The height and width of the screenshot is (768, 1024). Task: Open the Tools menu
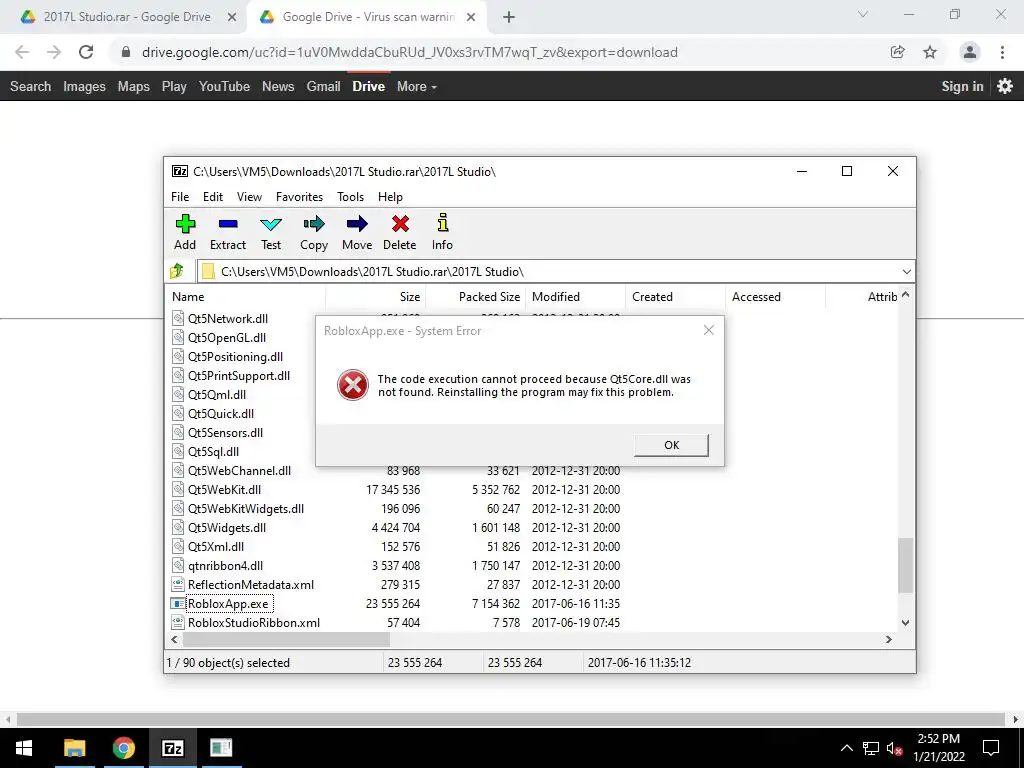(351, 197)
